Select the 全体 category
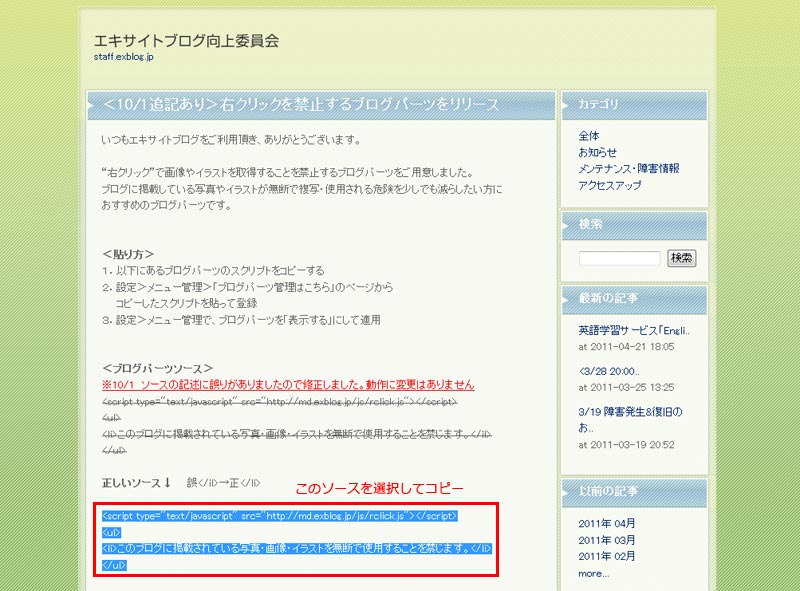This screenshot has height=591, width=800. [589, 136]
